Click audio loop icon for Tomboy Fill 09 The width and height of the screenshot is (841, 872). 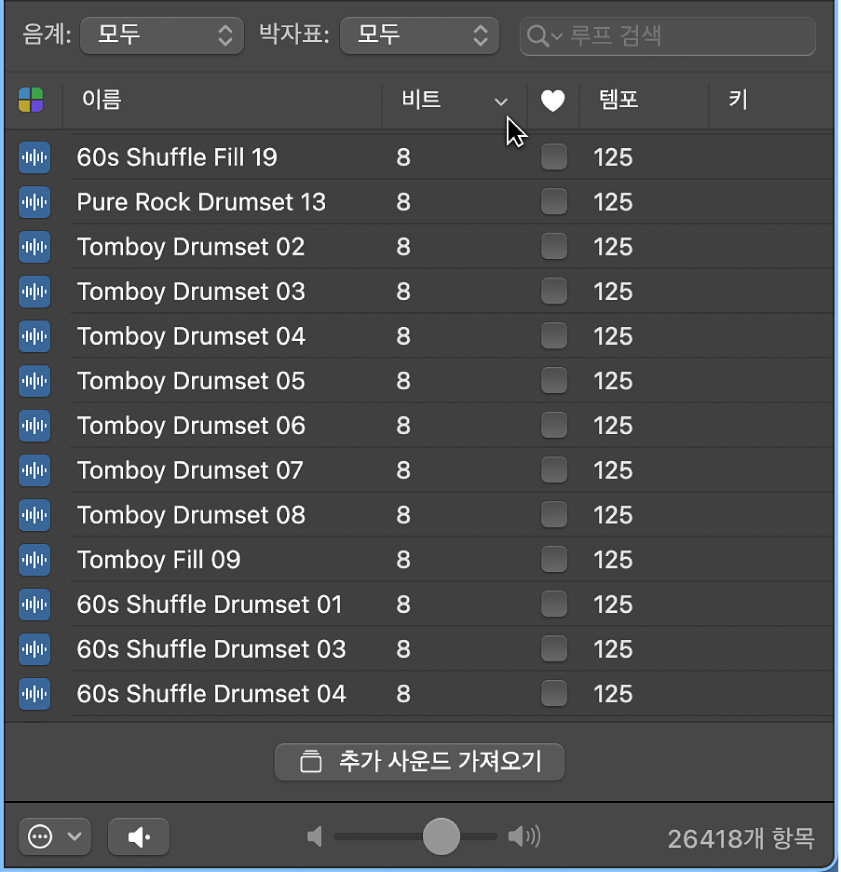pyautogui.click(x=34, y=559)
